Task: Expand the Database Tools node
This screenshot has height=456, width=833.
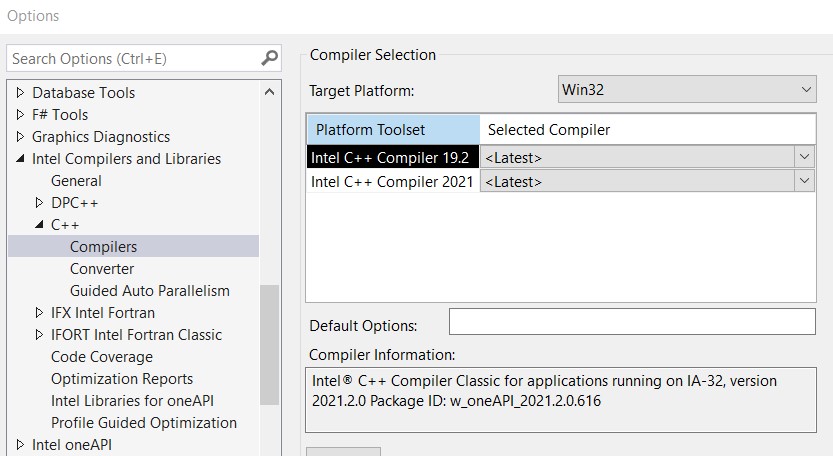Action: coord(21,93)
